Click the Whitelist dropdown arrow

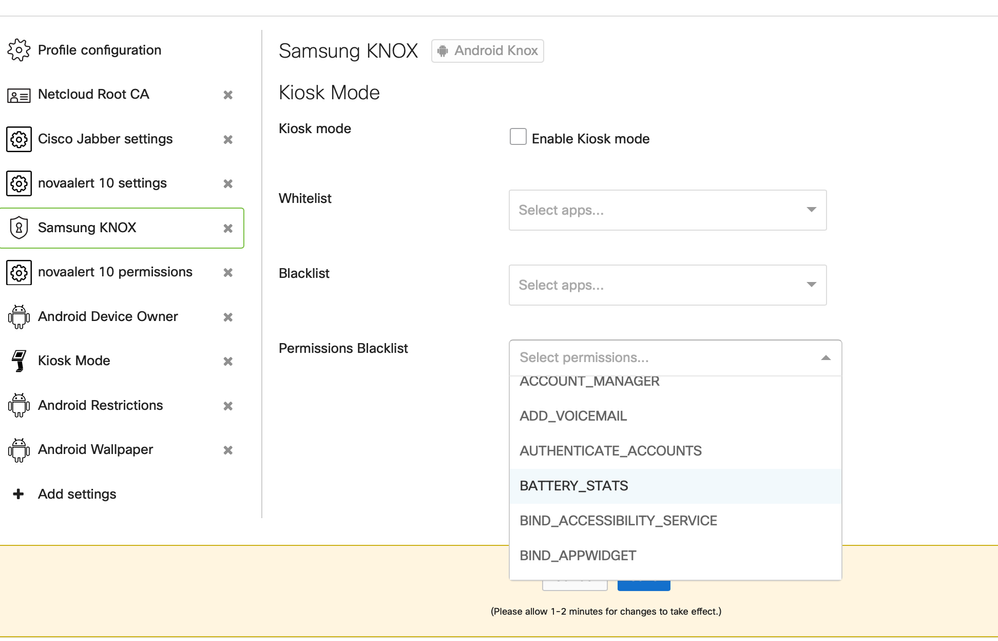click(812, 209)
